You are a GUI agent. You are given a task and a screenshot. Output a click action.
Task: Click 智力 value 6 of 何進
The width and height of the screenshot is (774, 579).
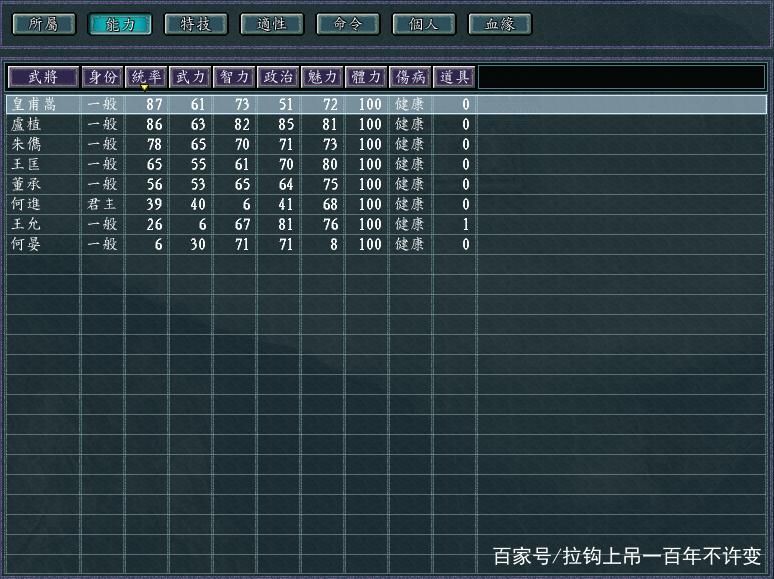[246, 204]
